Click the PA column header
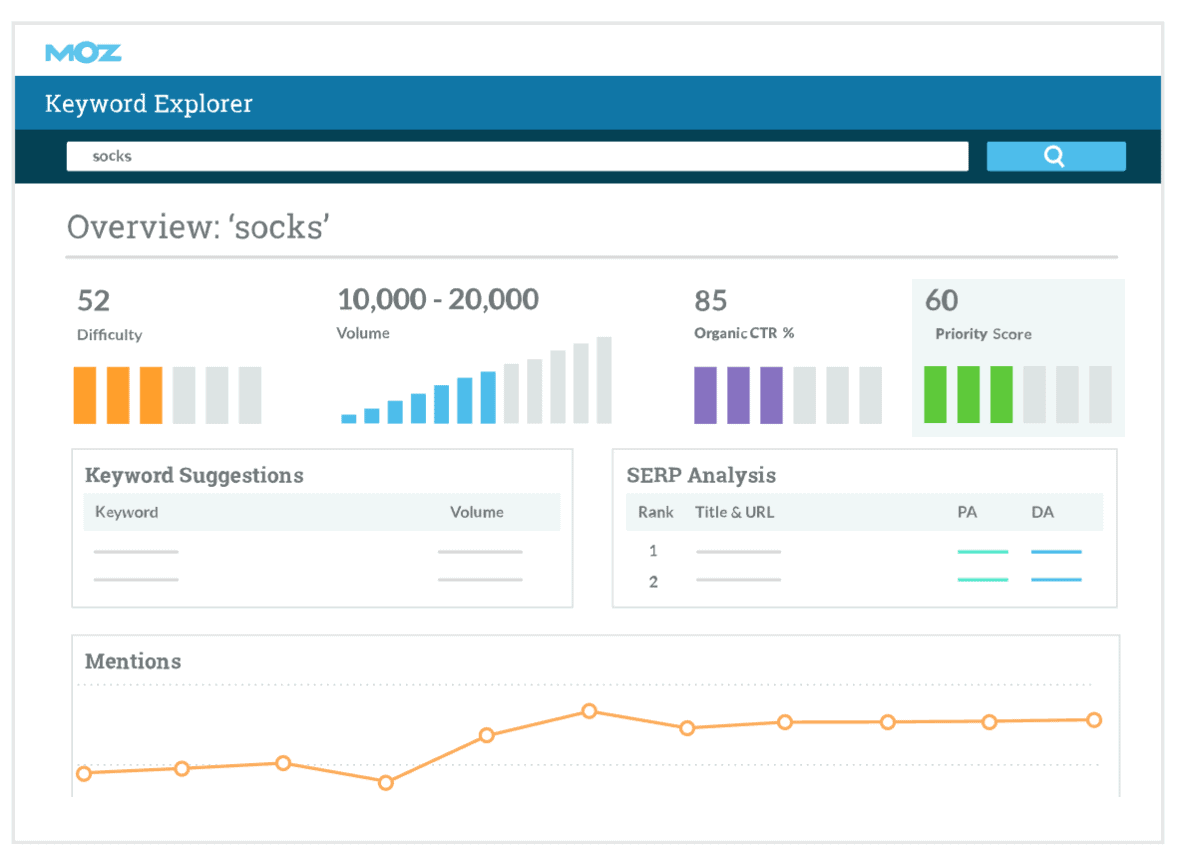Viewport: 1200px width, 854px height. pyautogui.click(x=967, y=512)
